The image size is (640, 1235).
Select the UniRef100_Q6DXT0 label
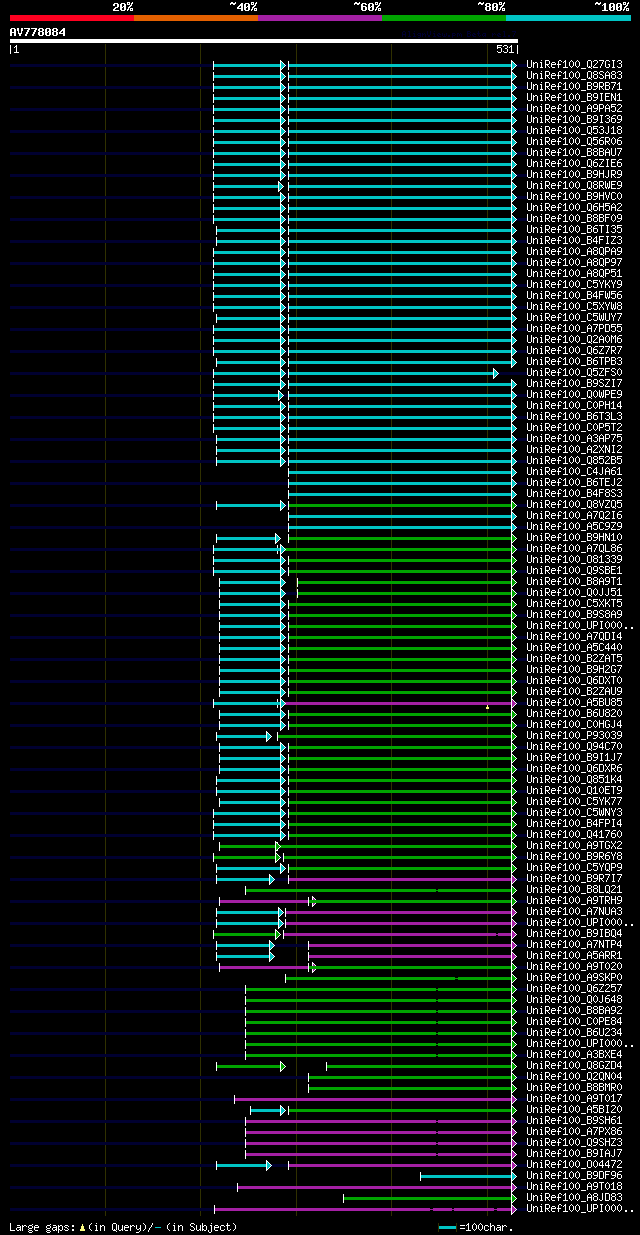[574, 680]
